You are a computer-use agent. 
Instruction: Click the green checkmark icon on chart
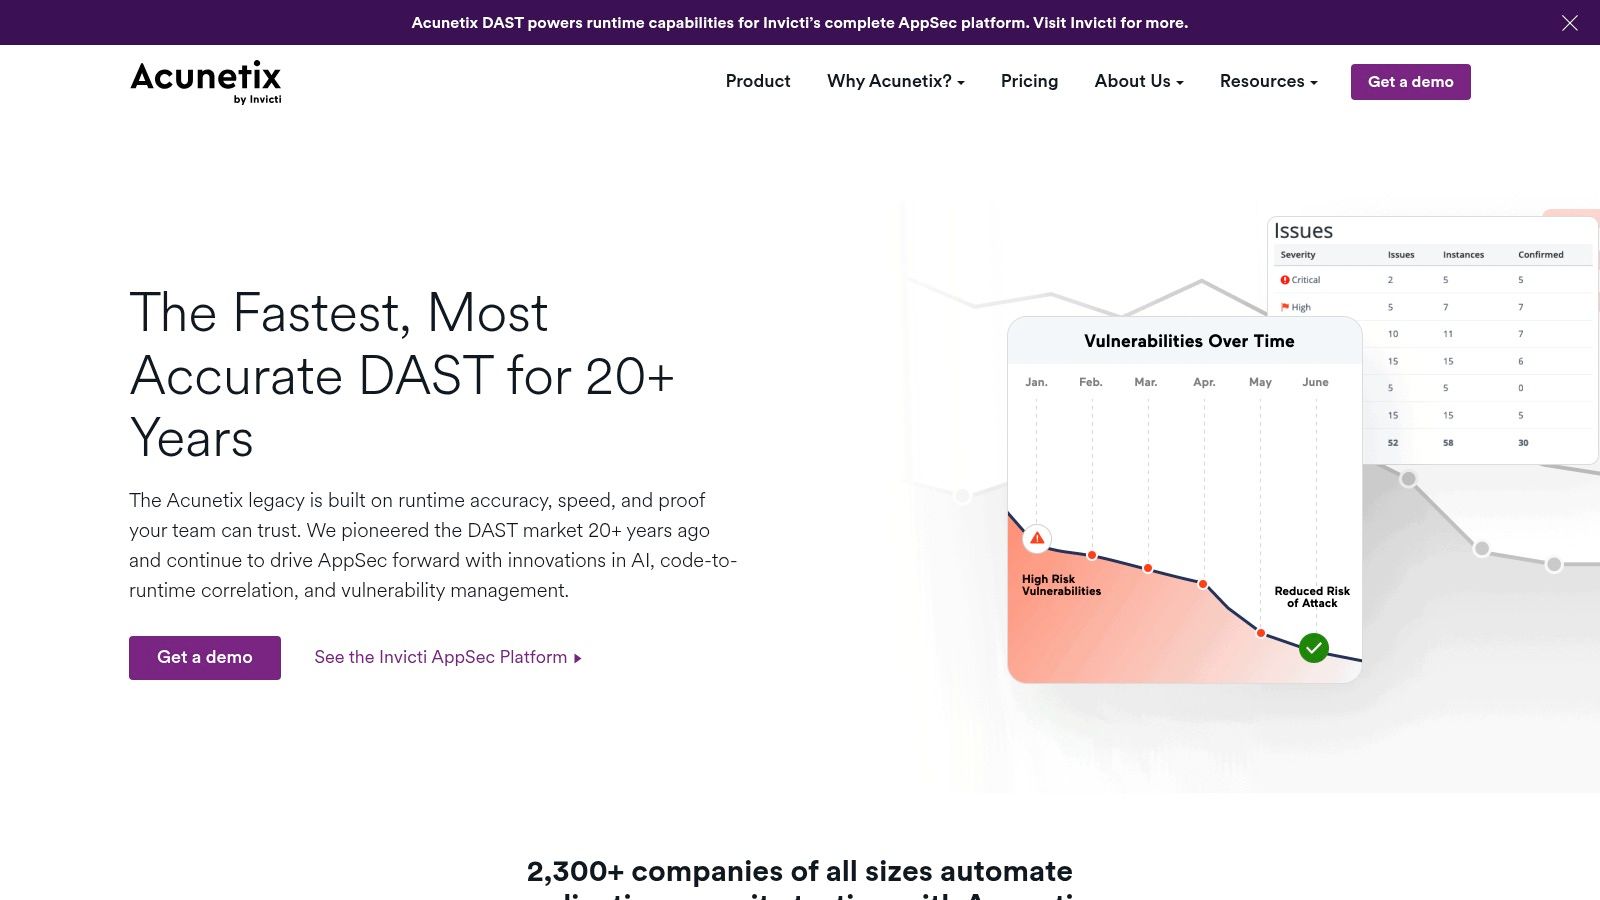tap(1313, 648)
